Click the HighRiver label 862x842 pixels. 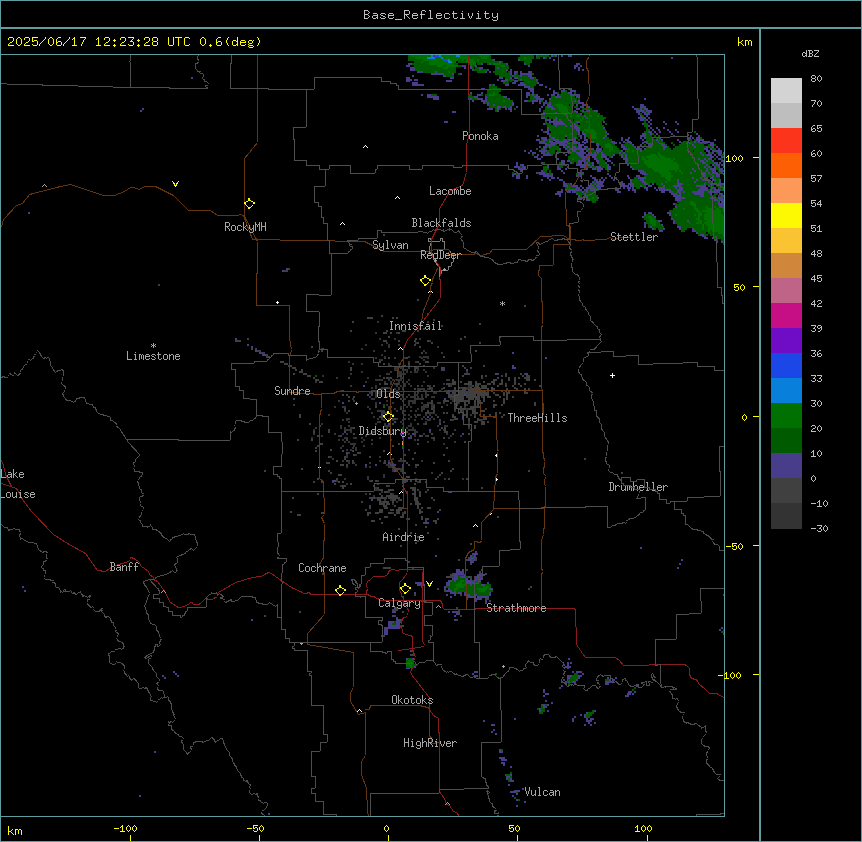430,743
